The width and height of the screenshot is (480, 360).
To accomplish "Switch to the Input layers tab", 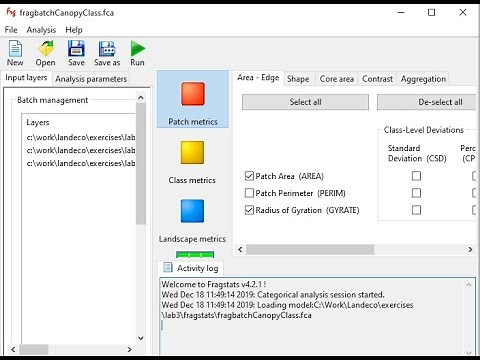I will pos(26,78).
